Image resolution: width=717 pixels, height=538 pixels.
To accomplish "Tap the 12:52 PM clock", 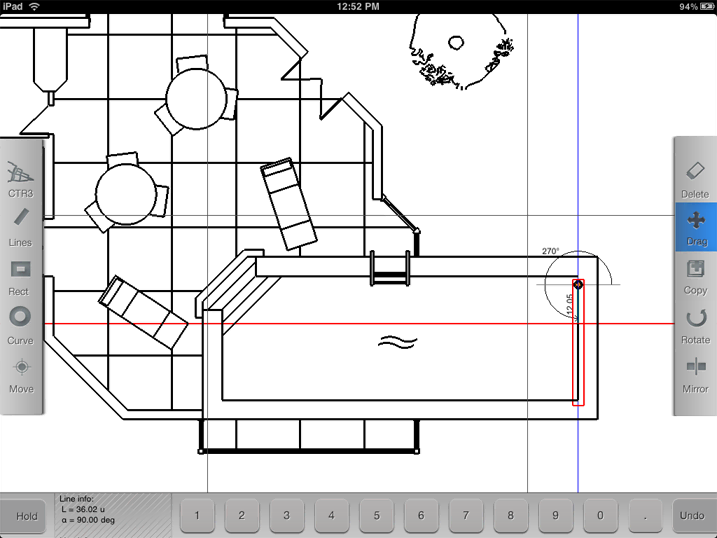I will 358,6.
